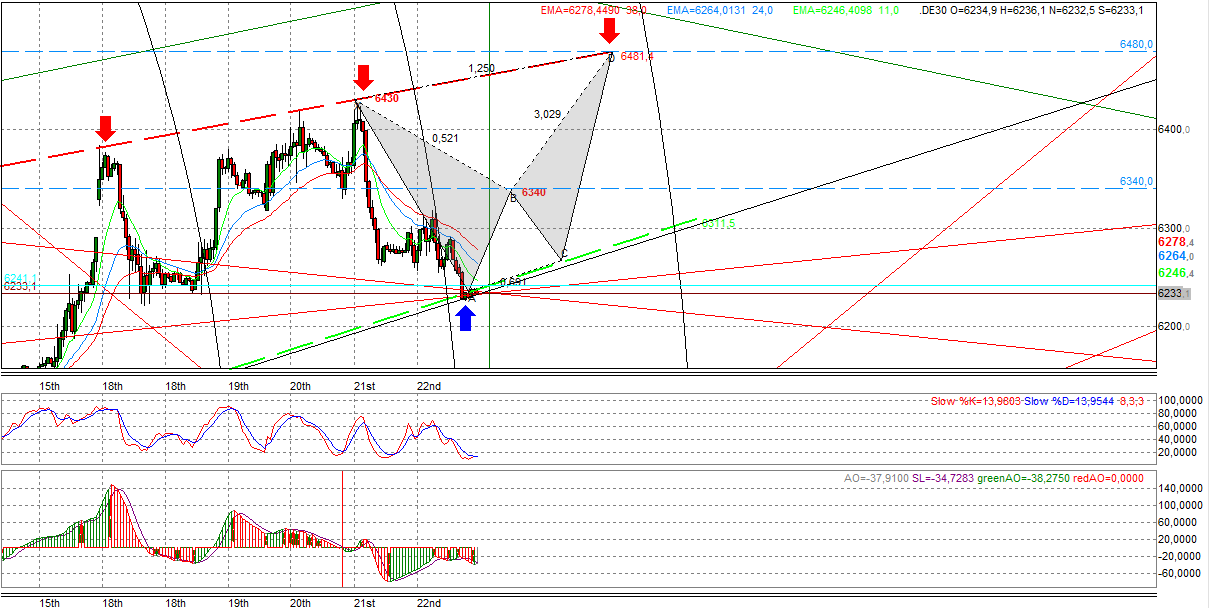Click the 3,029 ratio label

click(547, 114)
